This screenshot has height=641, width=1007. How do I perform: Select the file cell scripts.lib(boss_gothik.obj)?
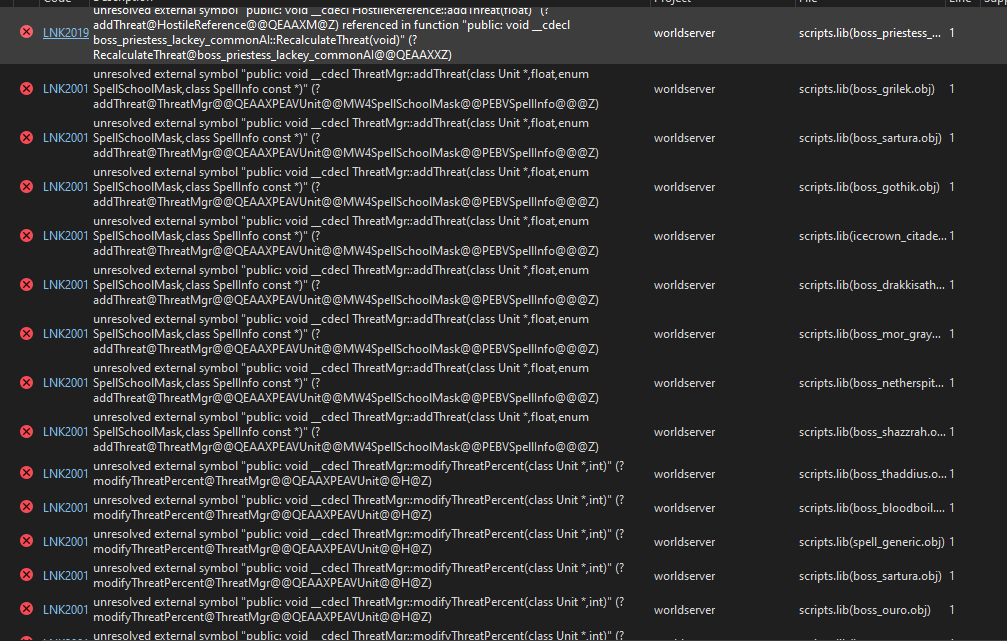click(x=869, y=188)
